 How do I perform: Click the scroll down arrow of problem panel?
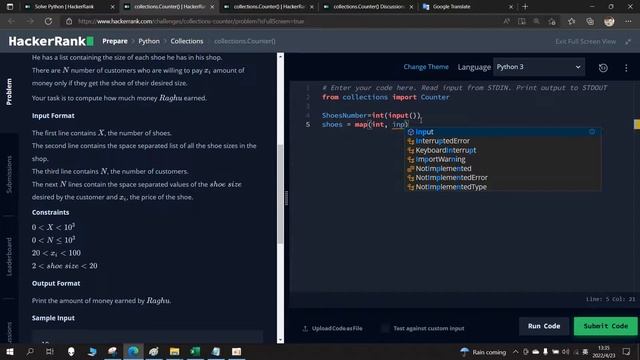[x=280, y=340]
